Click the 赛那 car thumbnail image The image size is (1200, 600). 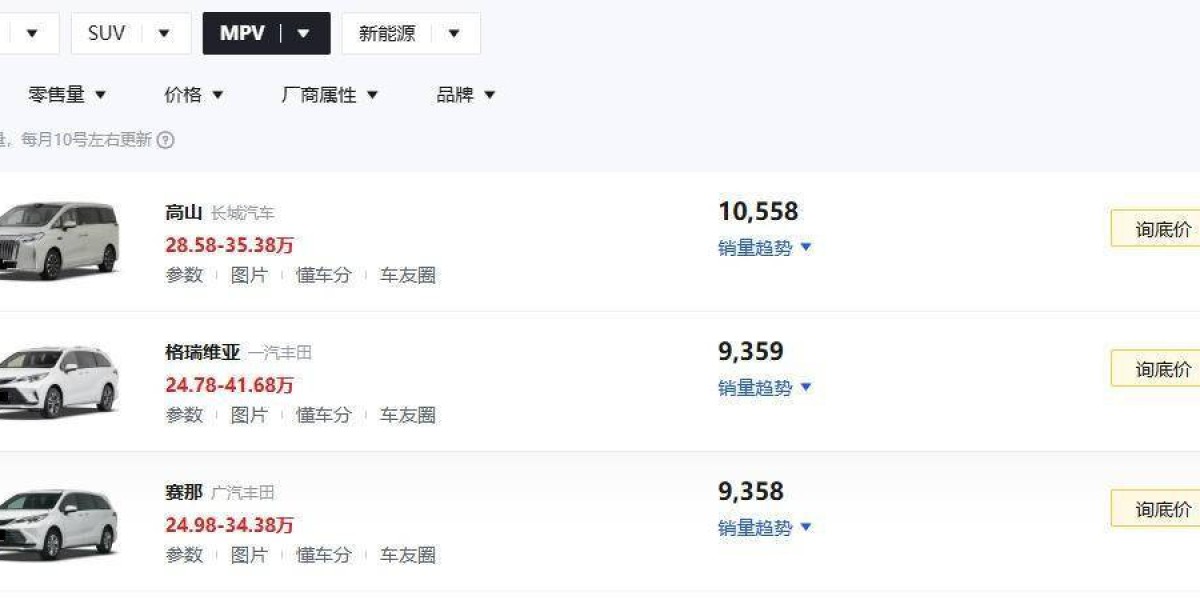pyautogui.click(x=58, y=523)
